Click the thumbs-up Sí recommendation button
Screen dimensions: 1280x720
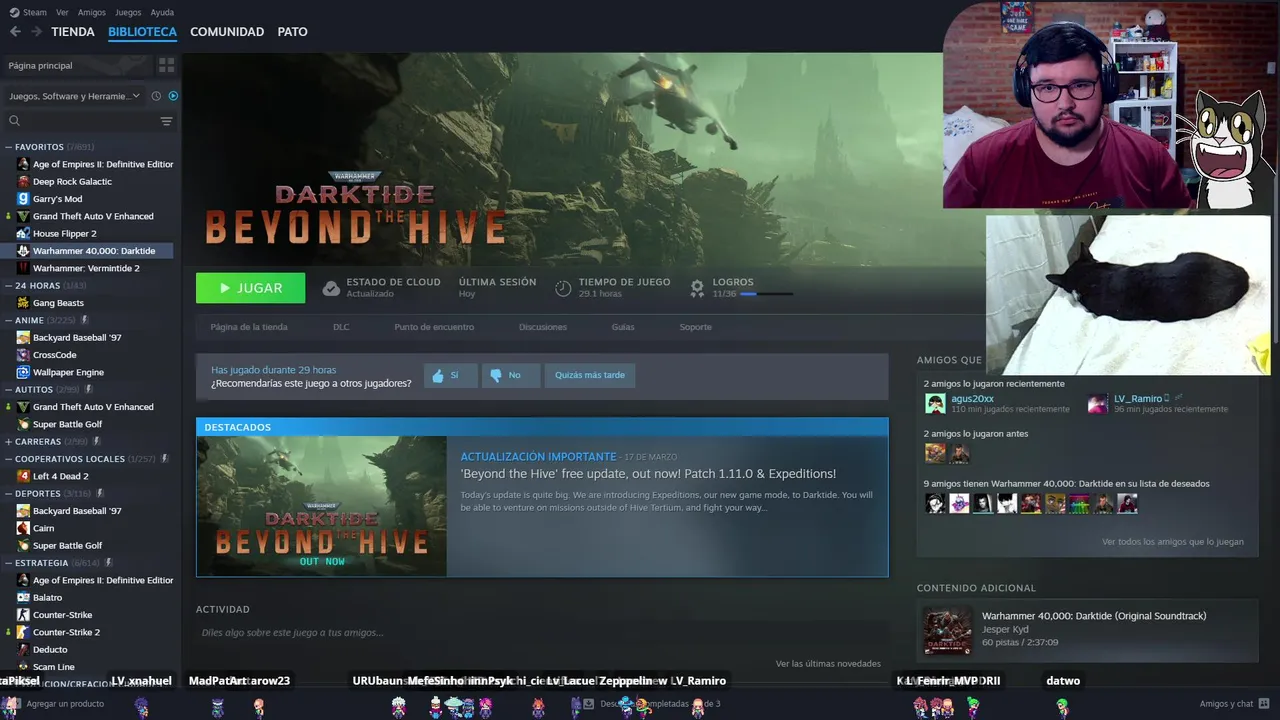point(450,375)
